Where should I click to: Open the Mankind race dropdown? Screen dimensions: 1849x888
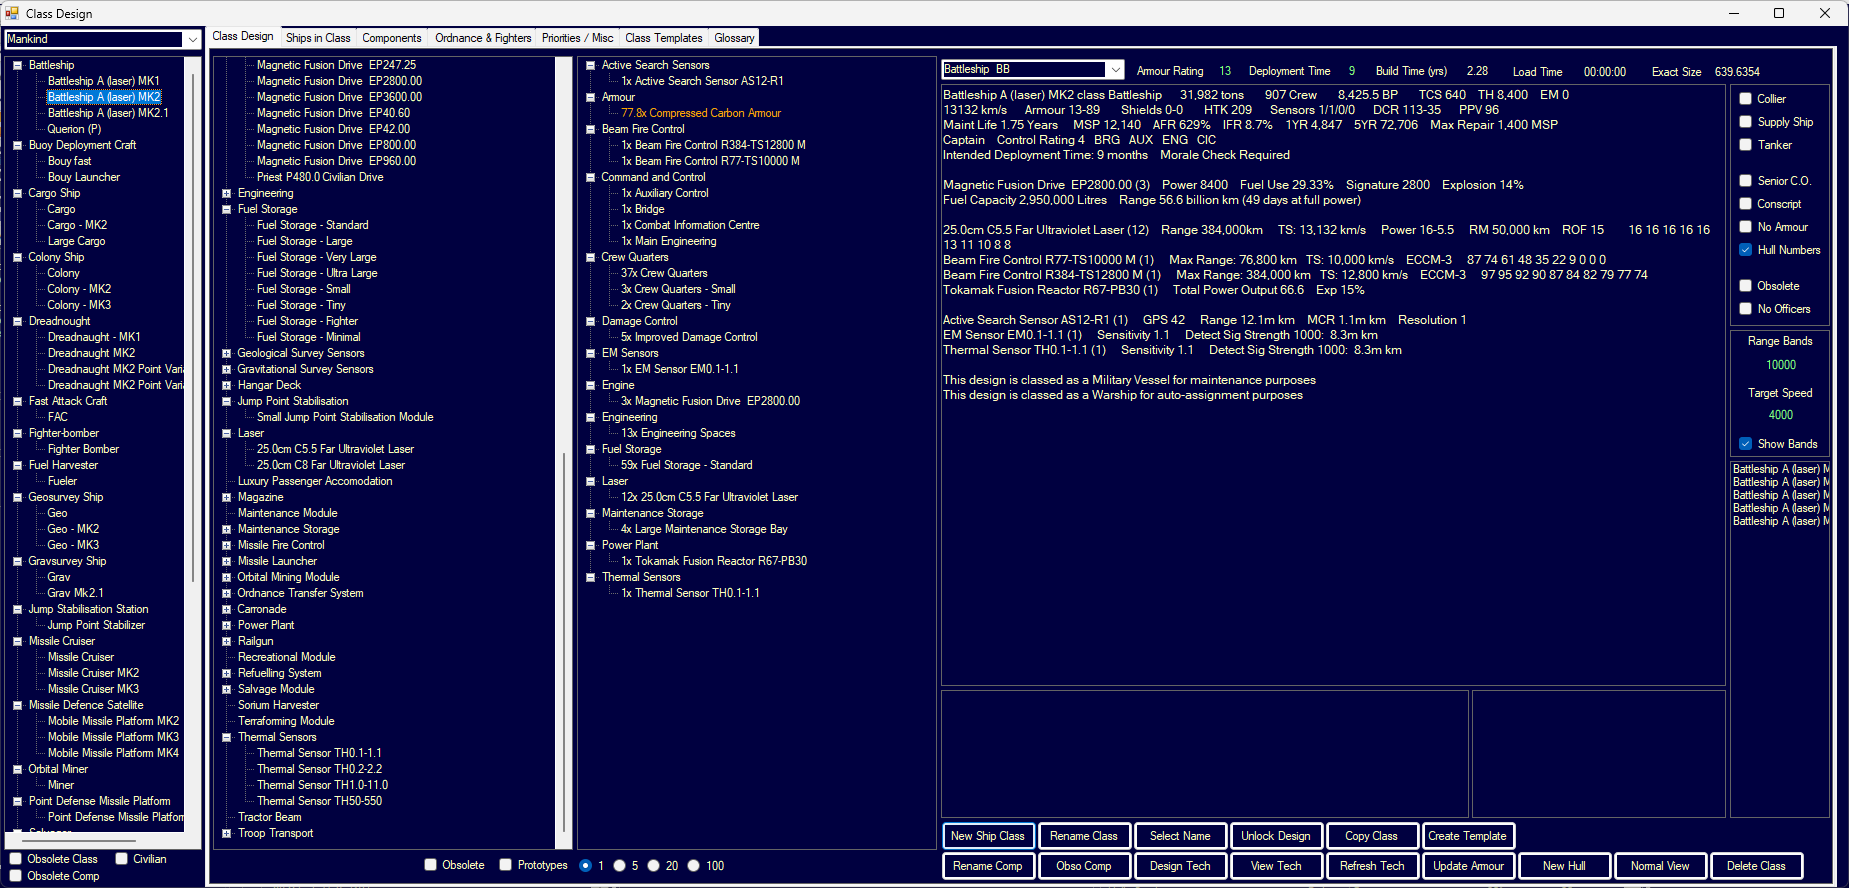point(192,39)
